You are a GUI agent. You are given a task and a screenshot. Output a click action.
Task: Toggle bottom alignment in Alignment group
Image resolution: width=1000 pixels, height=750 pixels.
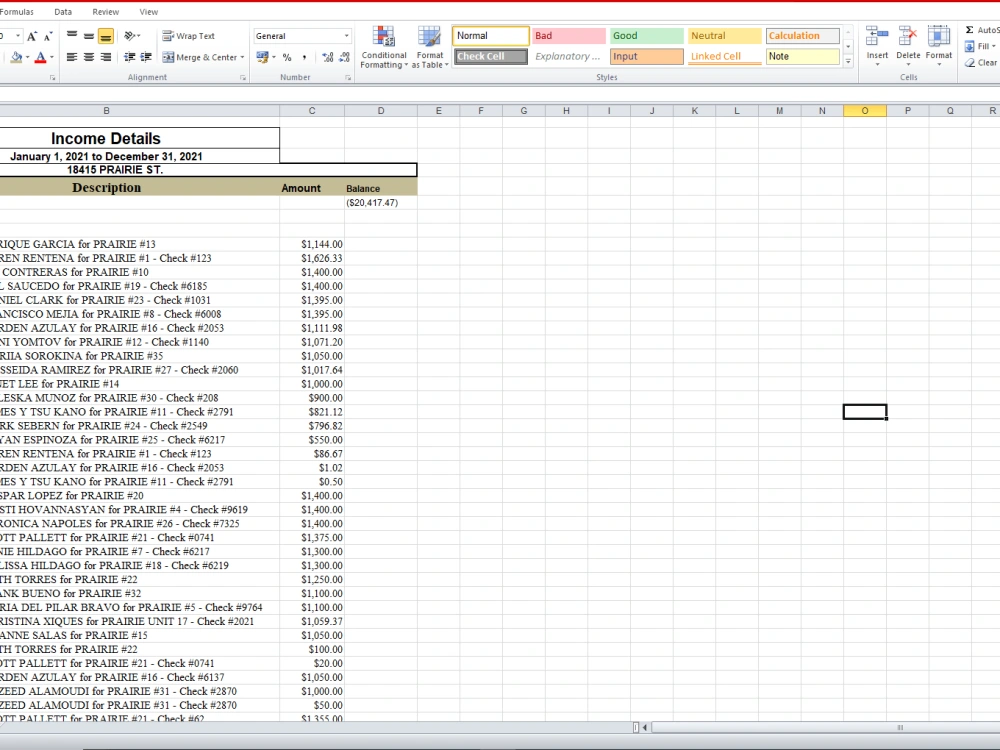pos(104,36)
